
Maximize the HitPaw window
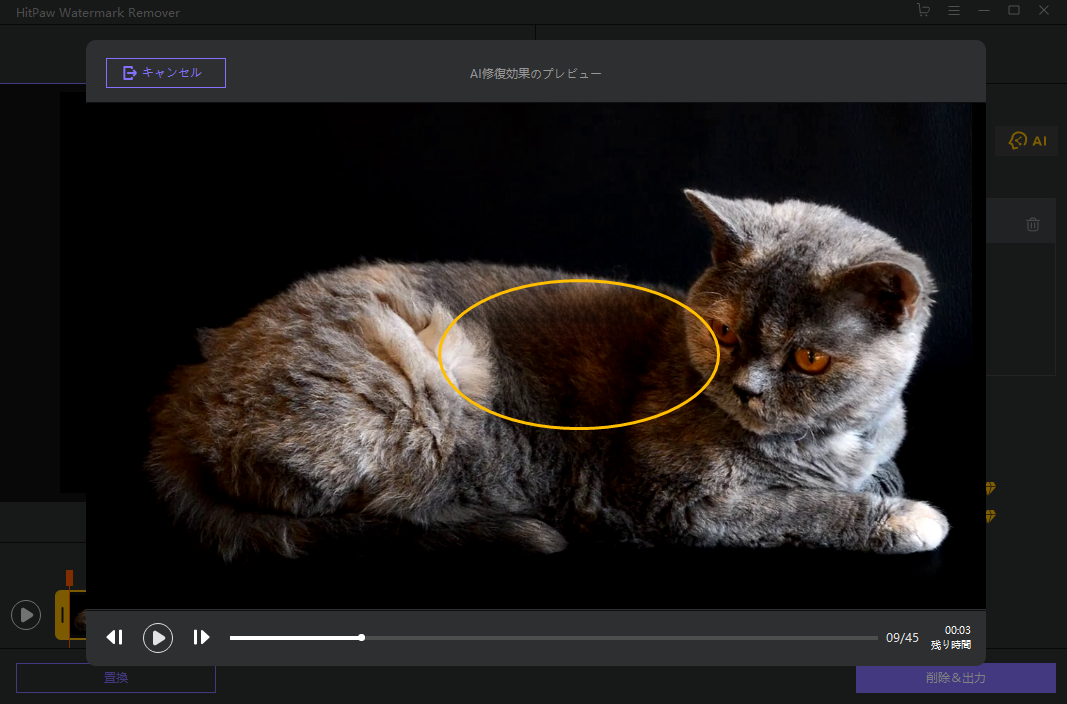[x=1014, y=10]
